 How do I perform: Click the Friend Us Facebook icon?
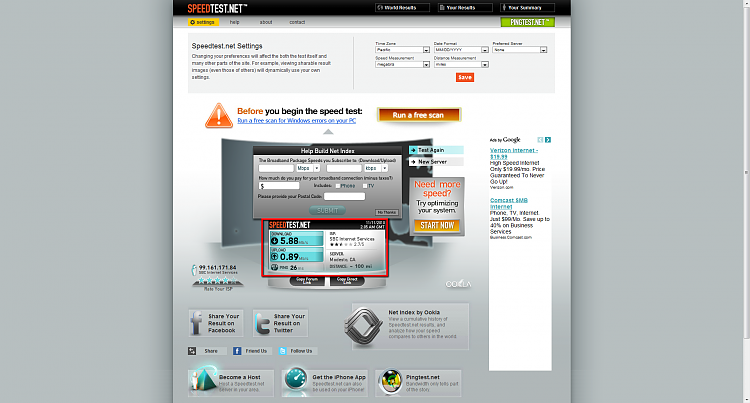pos(237,351)
